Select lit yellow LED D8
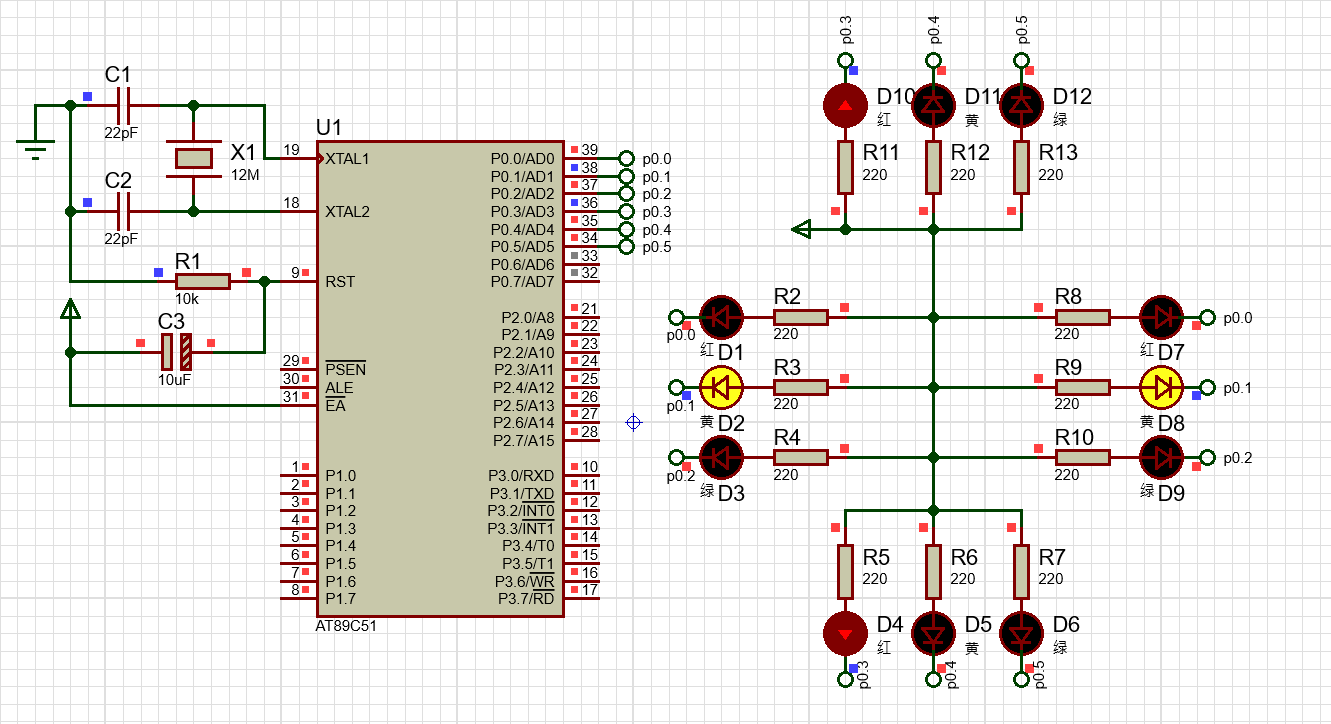This screenshot has height=724, width=1331. tap(1162, 387)
